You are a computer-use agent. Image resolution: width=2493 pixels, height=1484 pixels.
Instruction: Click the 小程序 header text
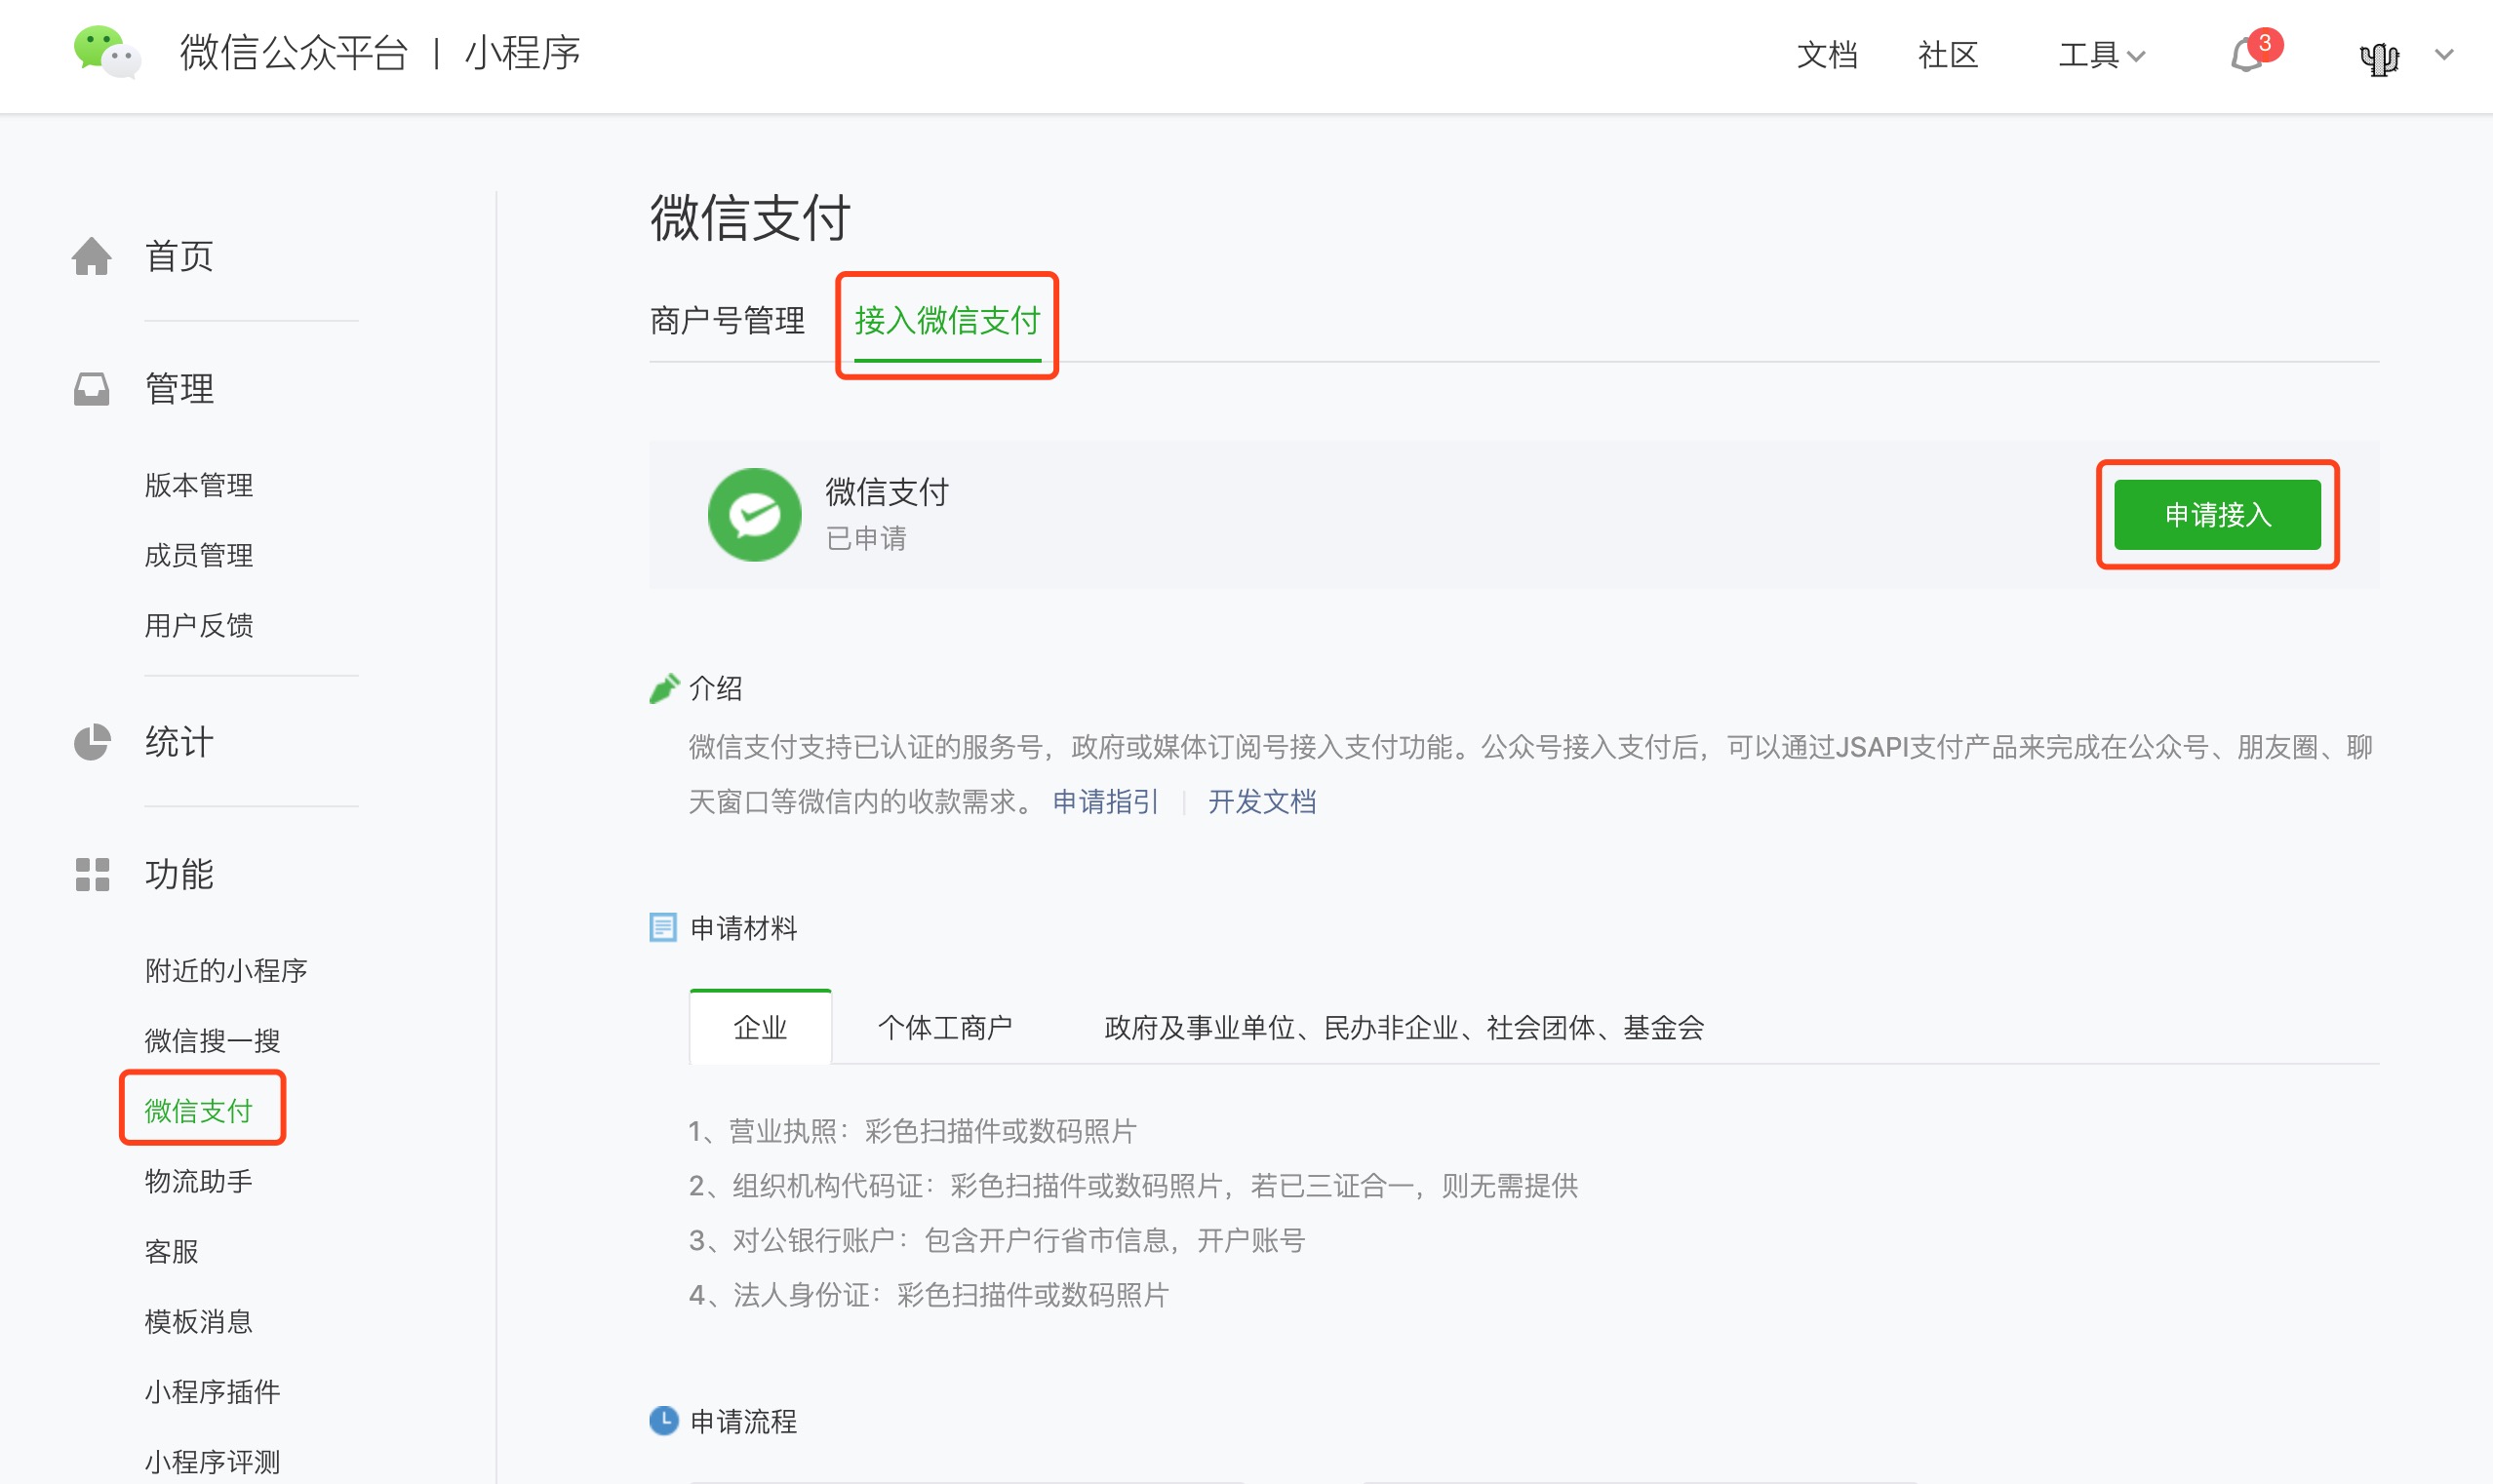point(523,53)
